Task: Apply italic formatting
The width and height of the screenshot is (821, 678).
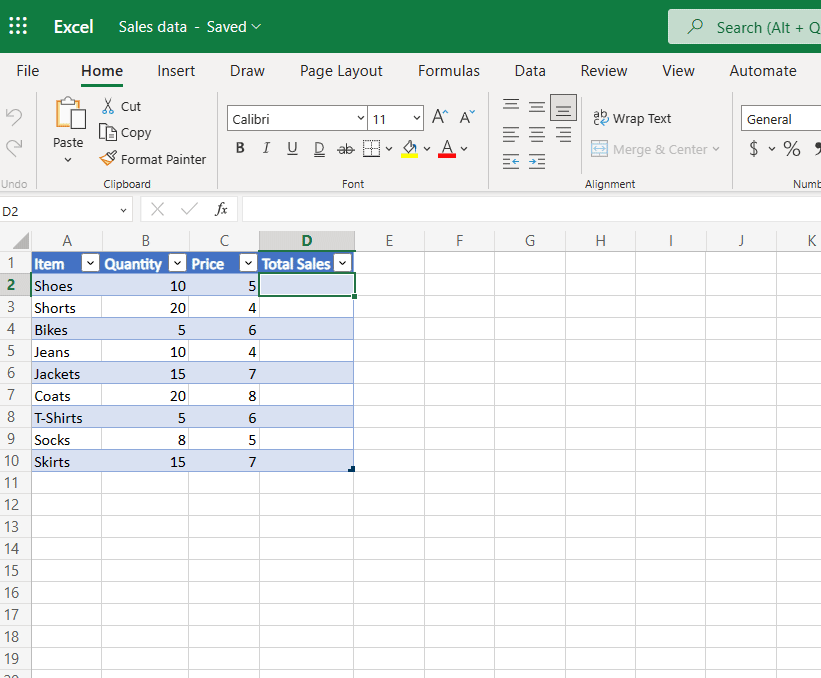Action: point(266,147)
